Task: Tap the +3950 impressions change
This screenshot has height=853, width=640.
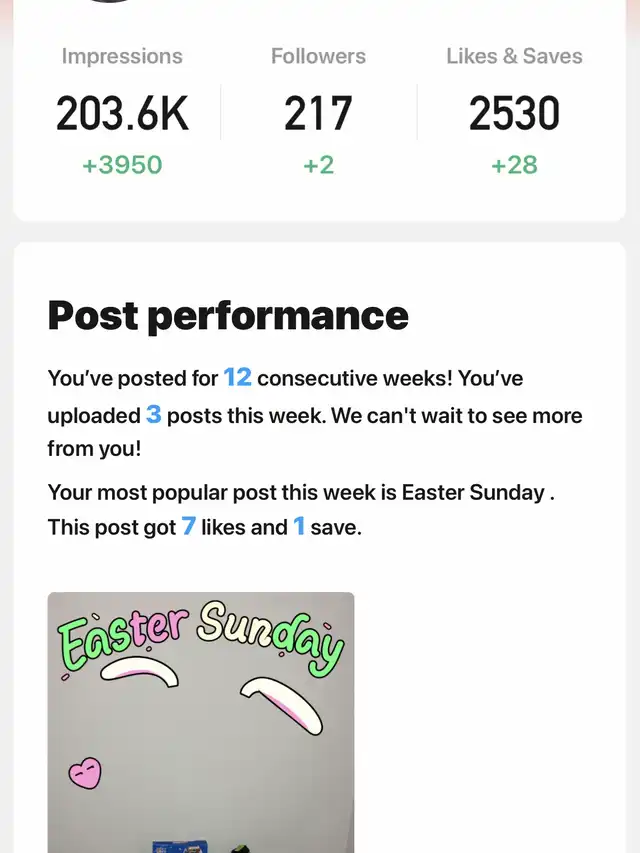Action: pyautogui.click(x=122, y=165)
